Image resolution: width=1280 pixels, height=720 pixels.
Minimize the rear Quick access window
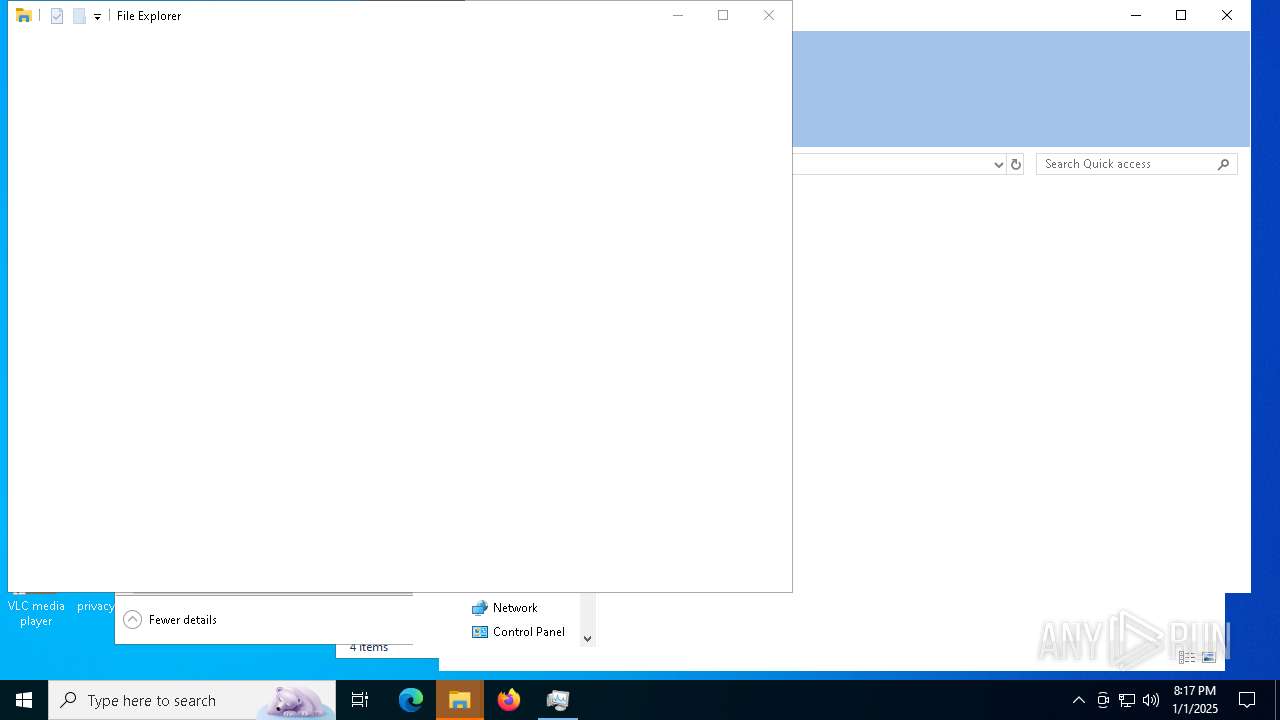(1136, 15)
